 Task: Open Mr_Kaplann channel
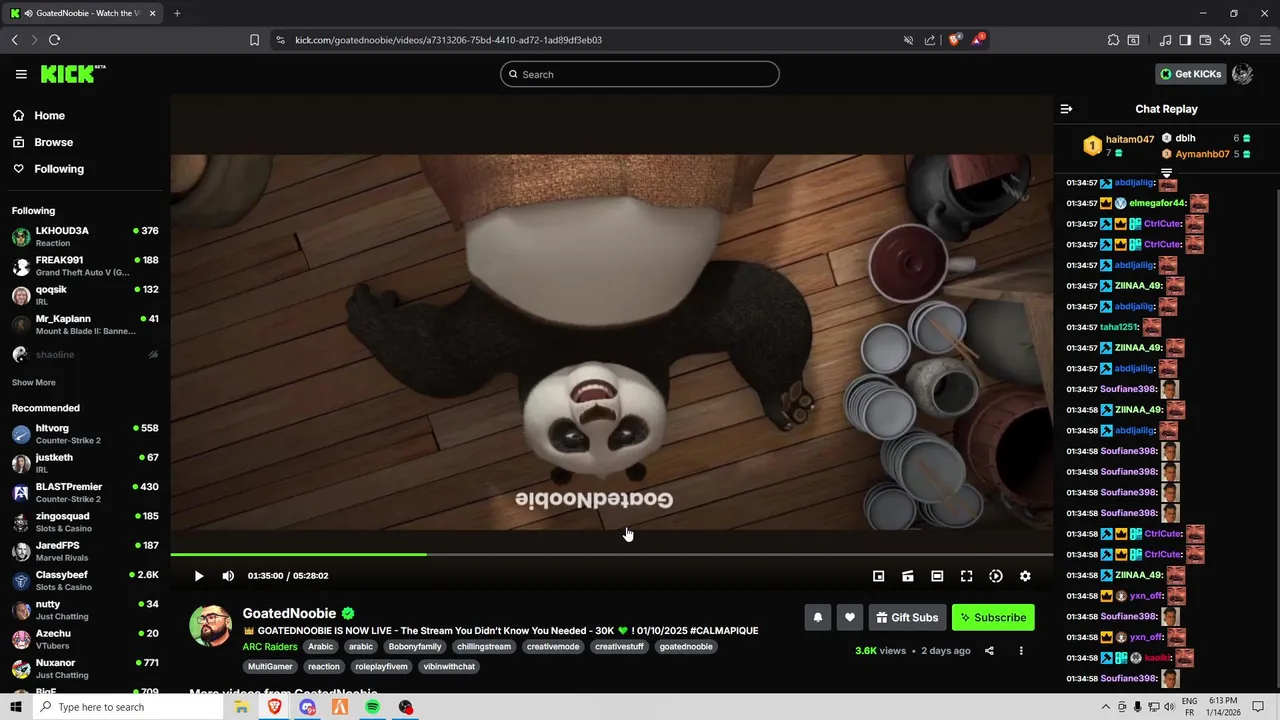pos(85,325)
